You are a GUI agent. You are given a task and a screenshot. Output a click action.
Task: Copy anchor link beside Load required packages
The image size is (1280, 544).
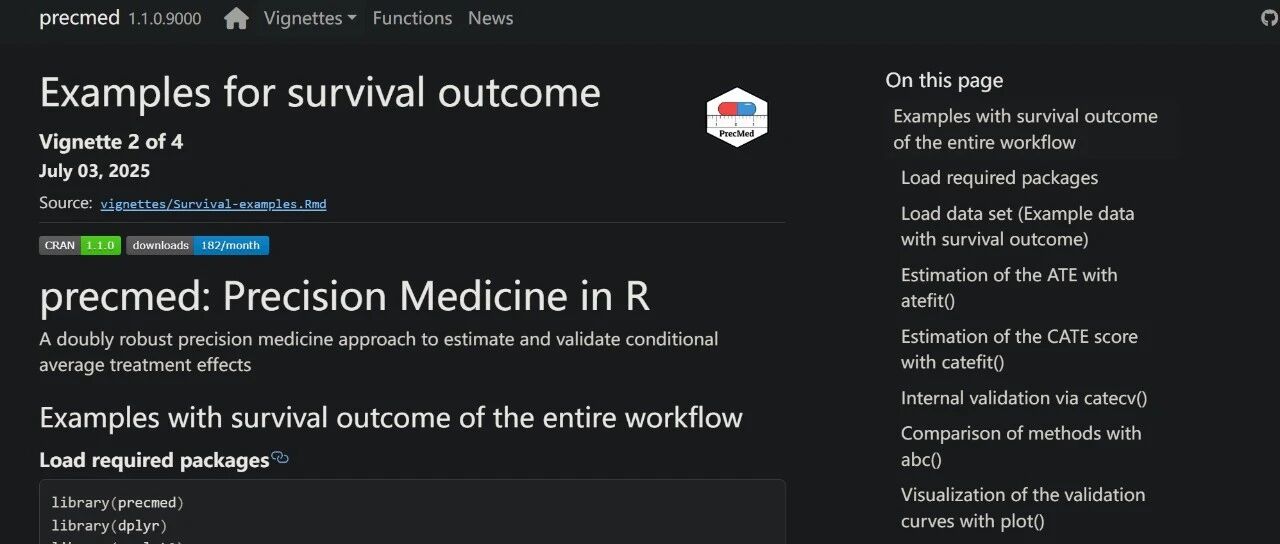point(280,458)
